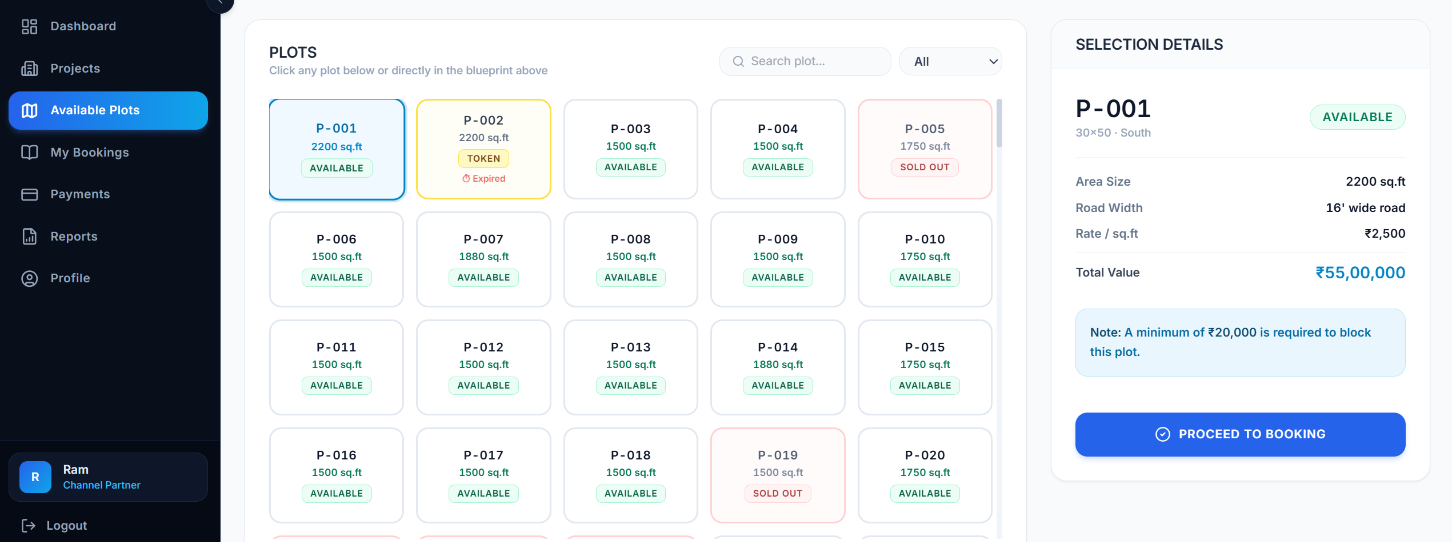Click the Payments card icon
This screenshot has width=1452, height=542.
[30, 194]
